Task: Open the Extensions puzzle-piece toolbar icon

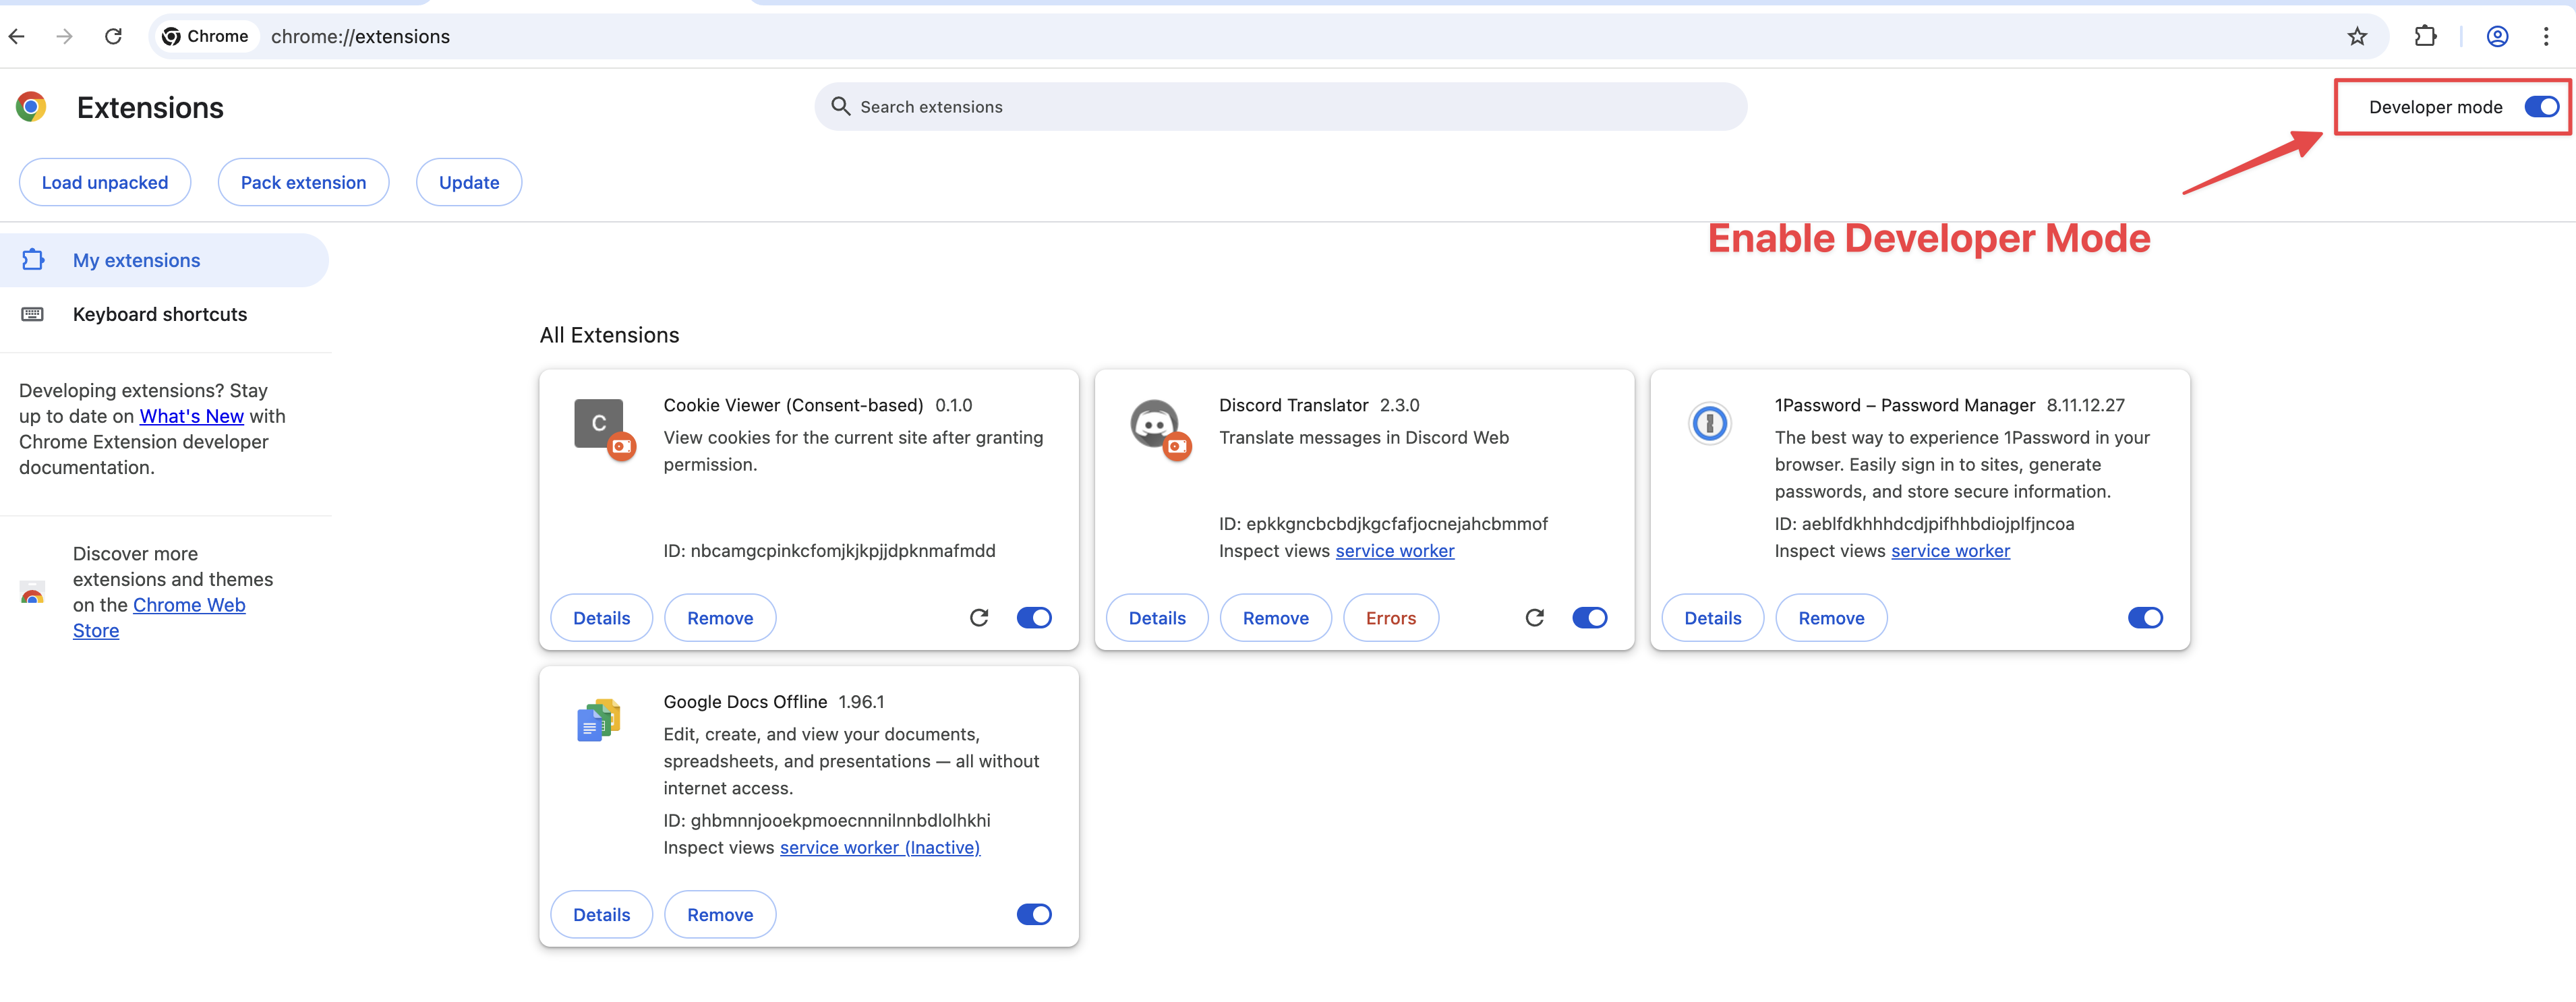Action: pyautogui.click(x=2425, y=37)
